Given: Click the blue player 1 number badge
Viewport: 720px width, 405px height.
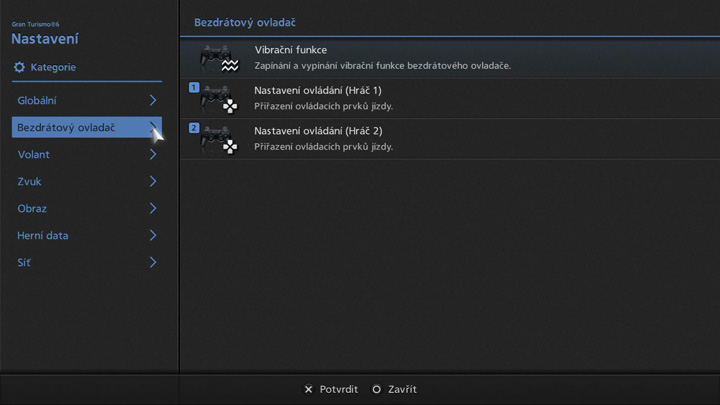Looking at the screenshot, I should click(194, 88).
